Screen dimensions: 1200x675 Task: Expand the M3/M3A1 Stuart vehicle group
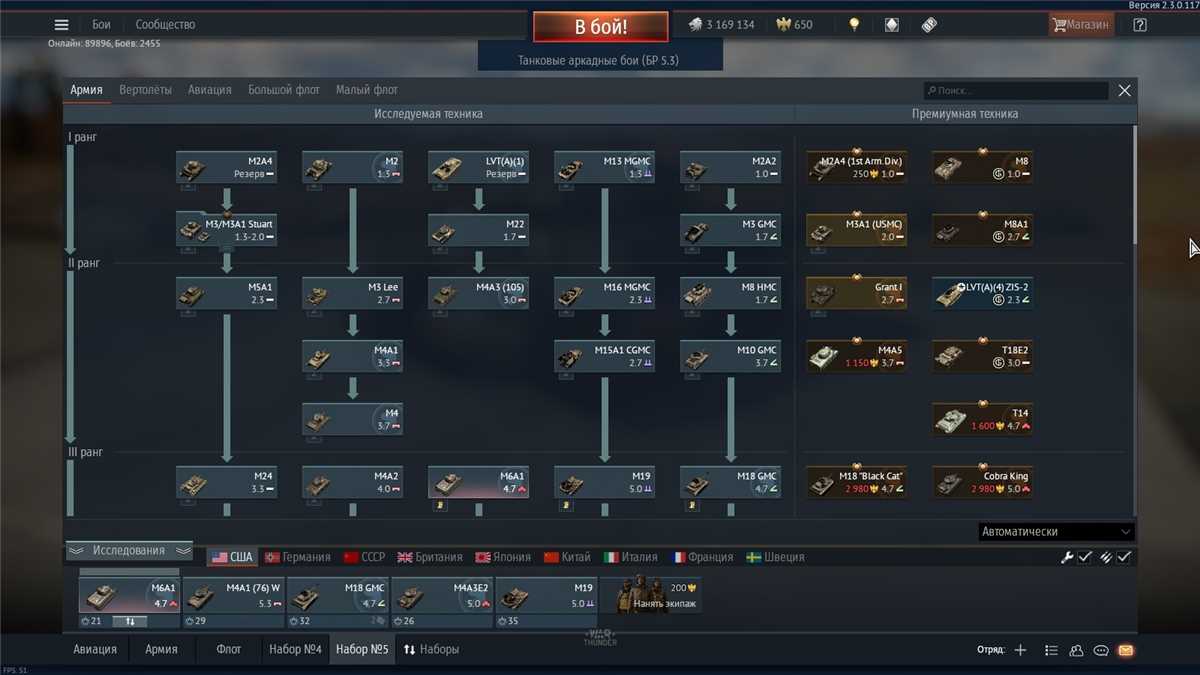(226, 230)
